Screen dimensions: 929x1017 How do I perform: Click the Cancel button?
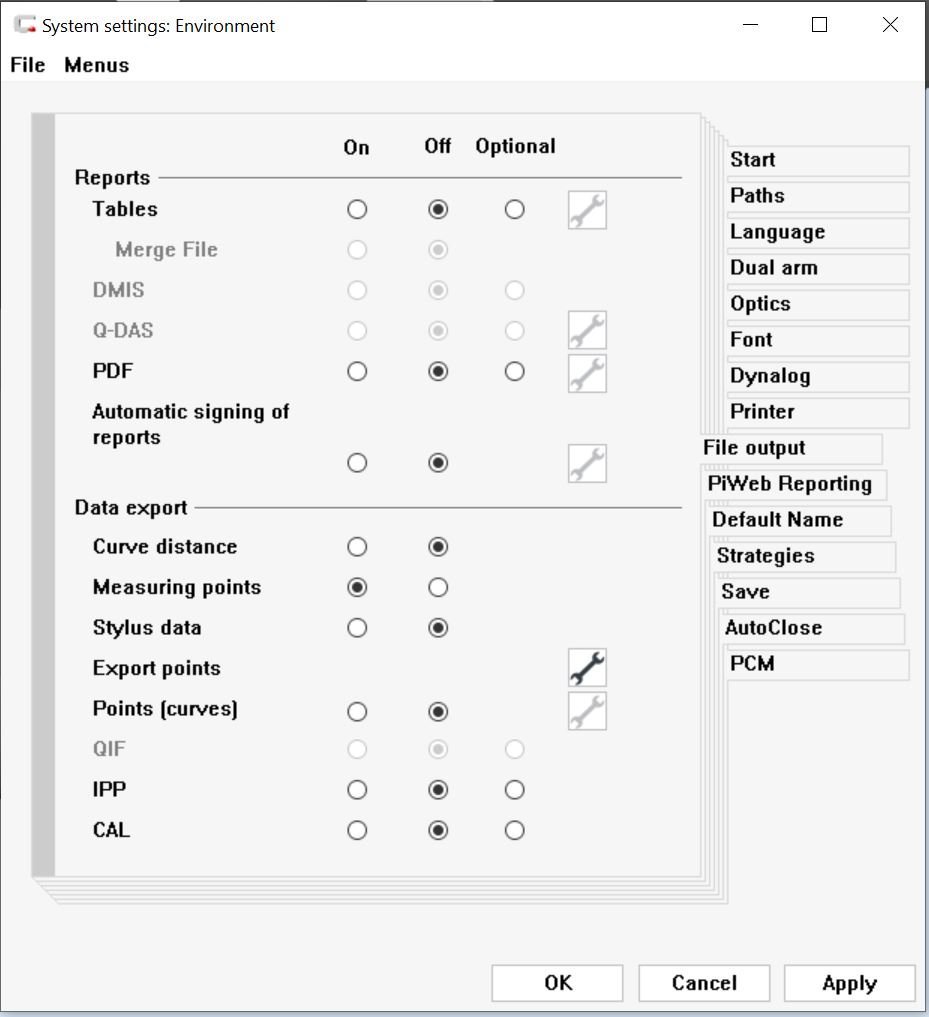tap(704, 983)
